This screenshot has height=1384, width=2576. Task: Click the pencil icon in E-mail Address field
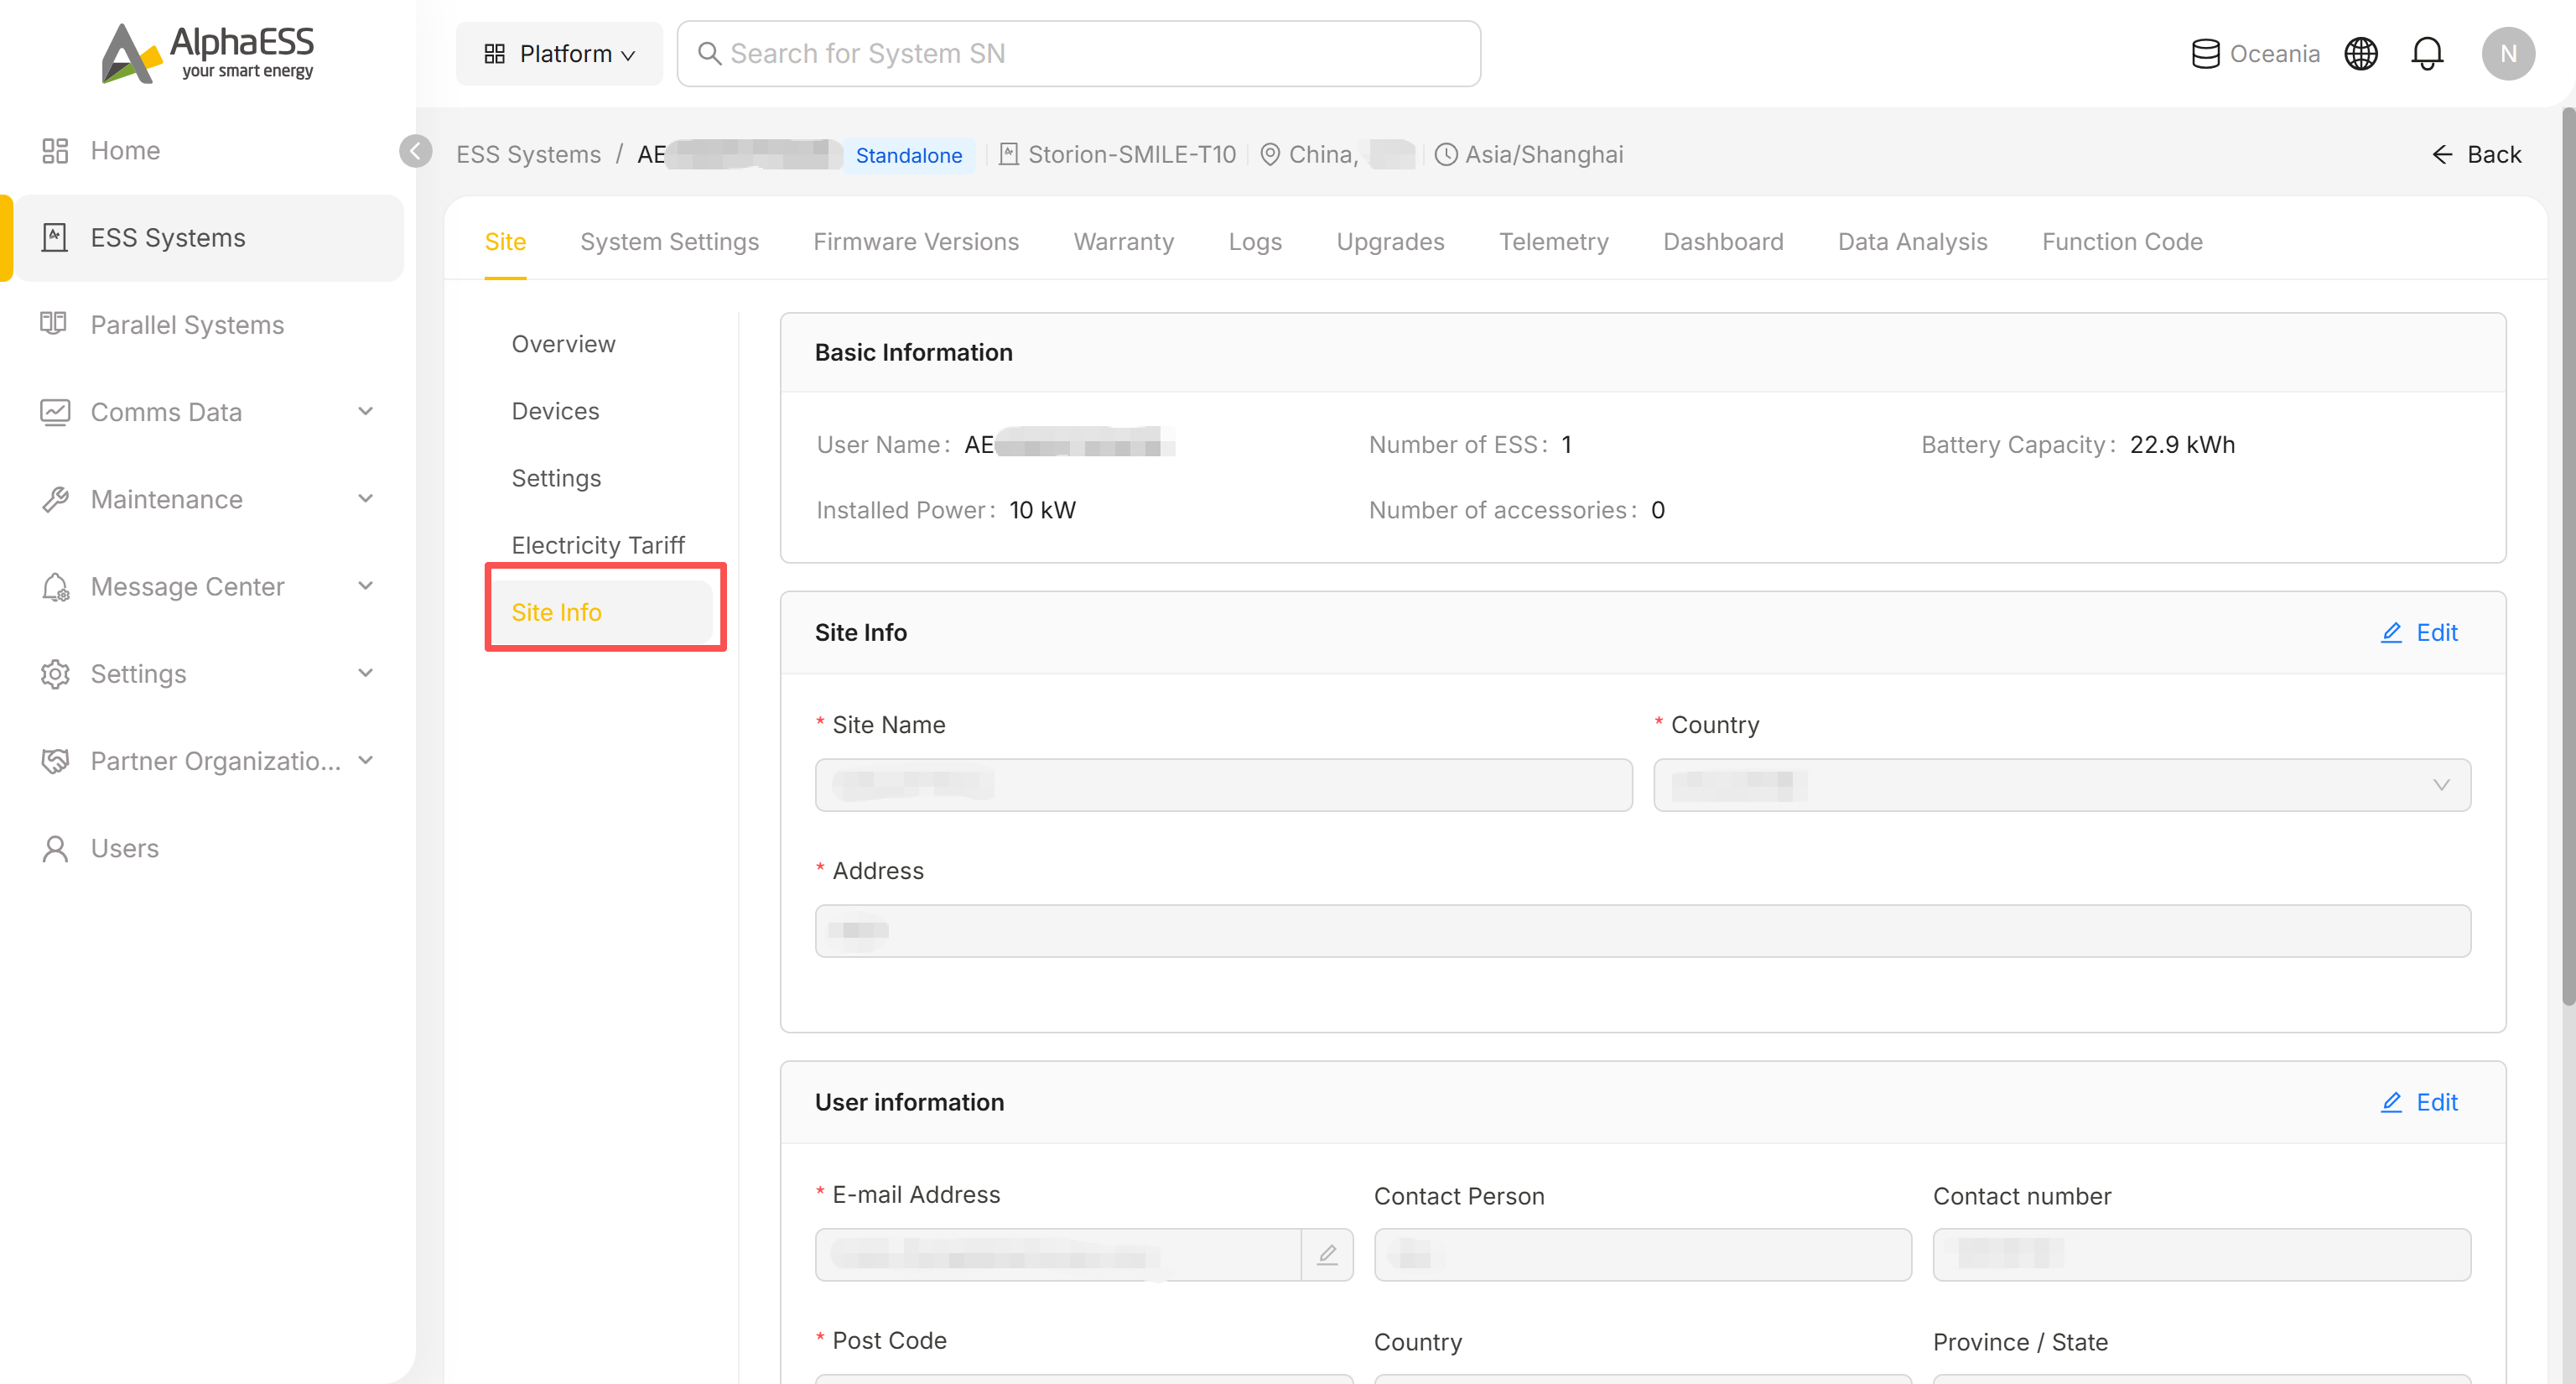1327,1255
